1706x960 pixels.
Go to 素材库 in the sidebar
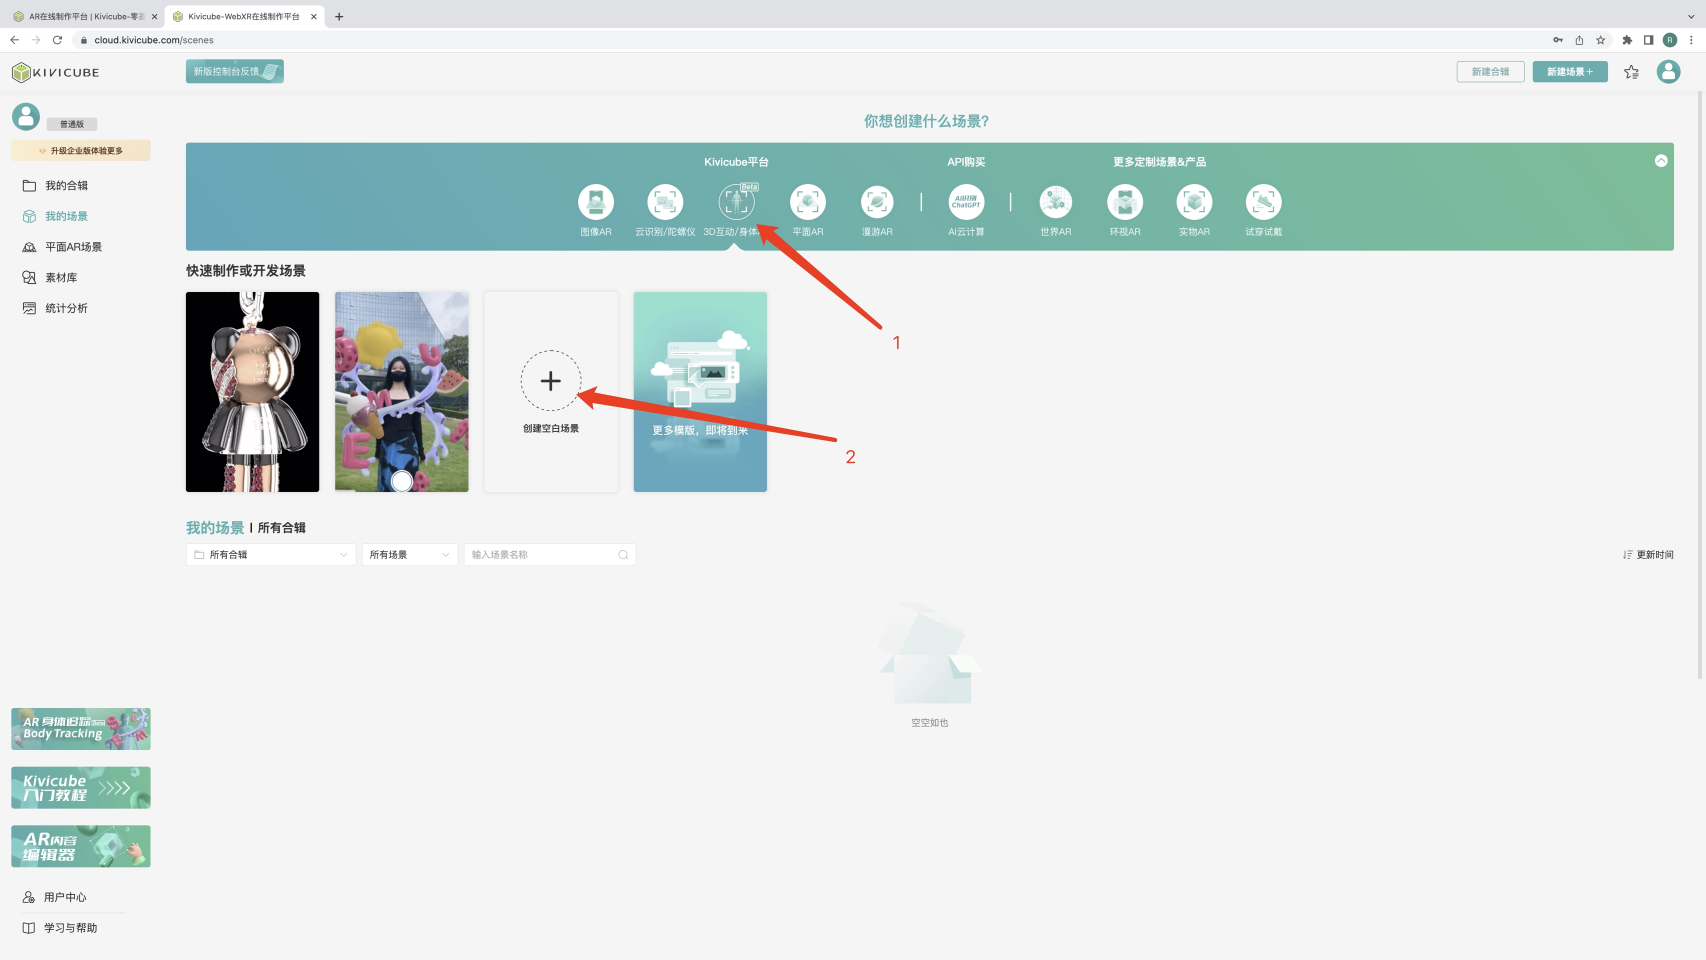[61, 278]
